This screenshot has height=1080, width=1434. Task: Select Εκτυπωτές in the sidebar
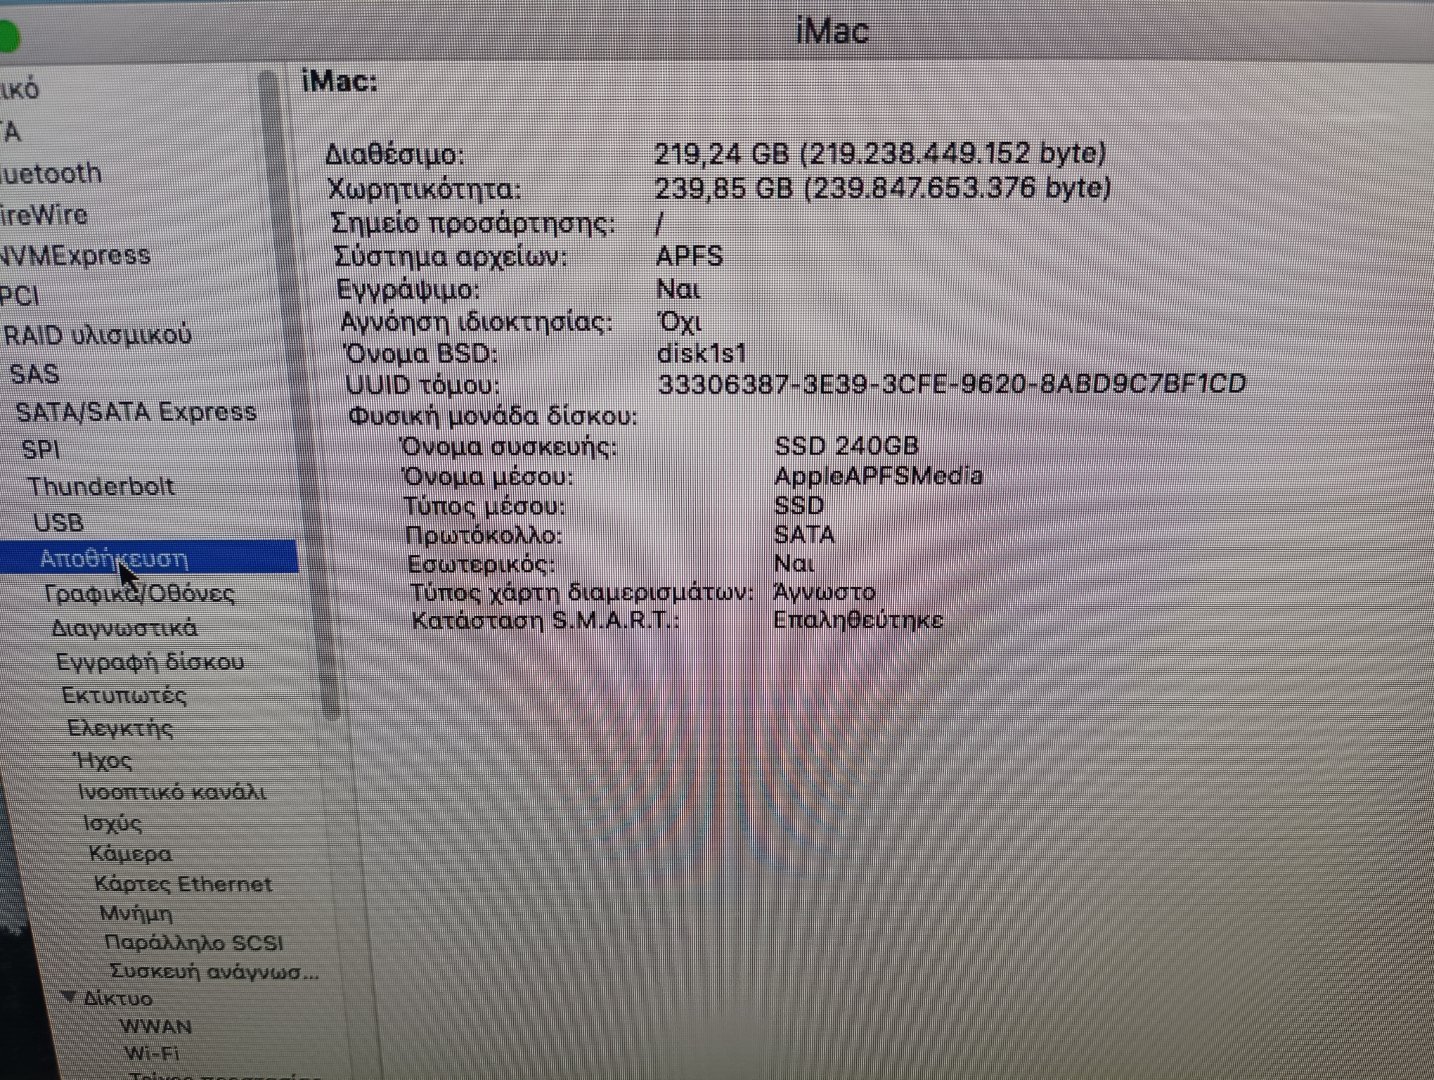click(x=124, y=695)
